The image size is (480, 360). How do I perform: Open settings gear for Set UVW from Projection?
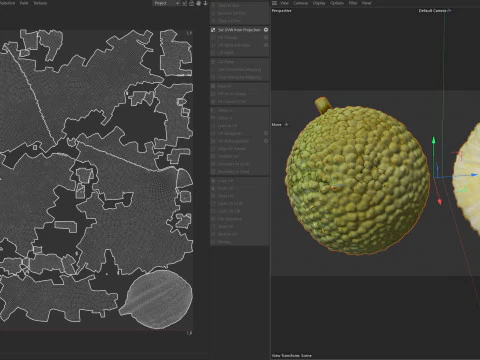point(266,30)
